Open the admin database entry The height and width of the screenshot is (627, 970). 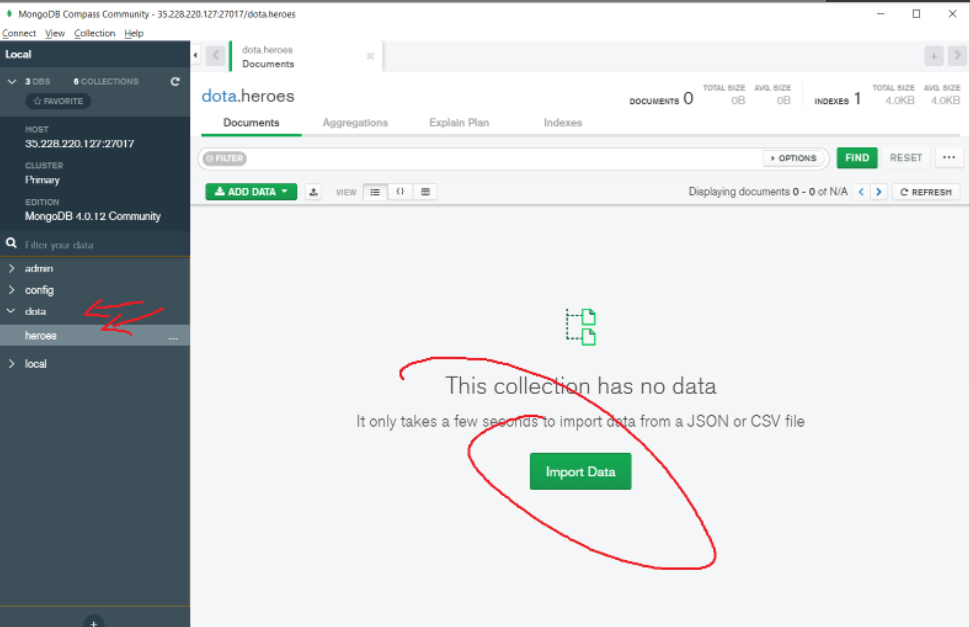pos(38,268)
